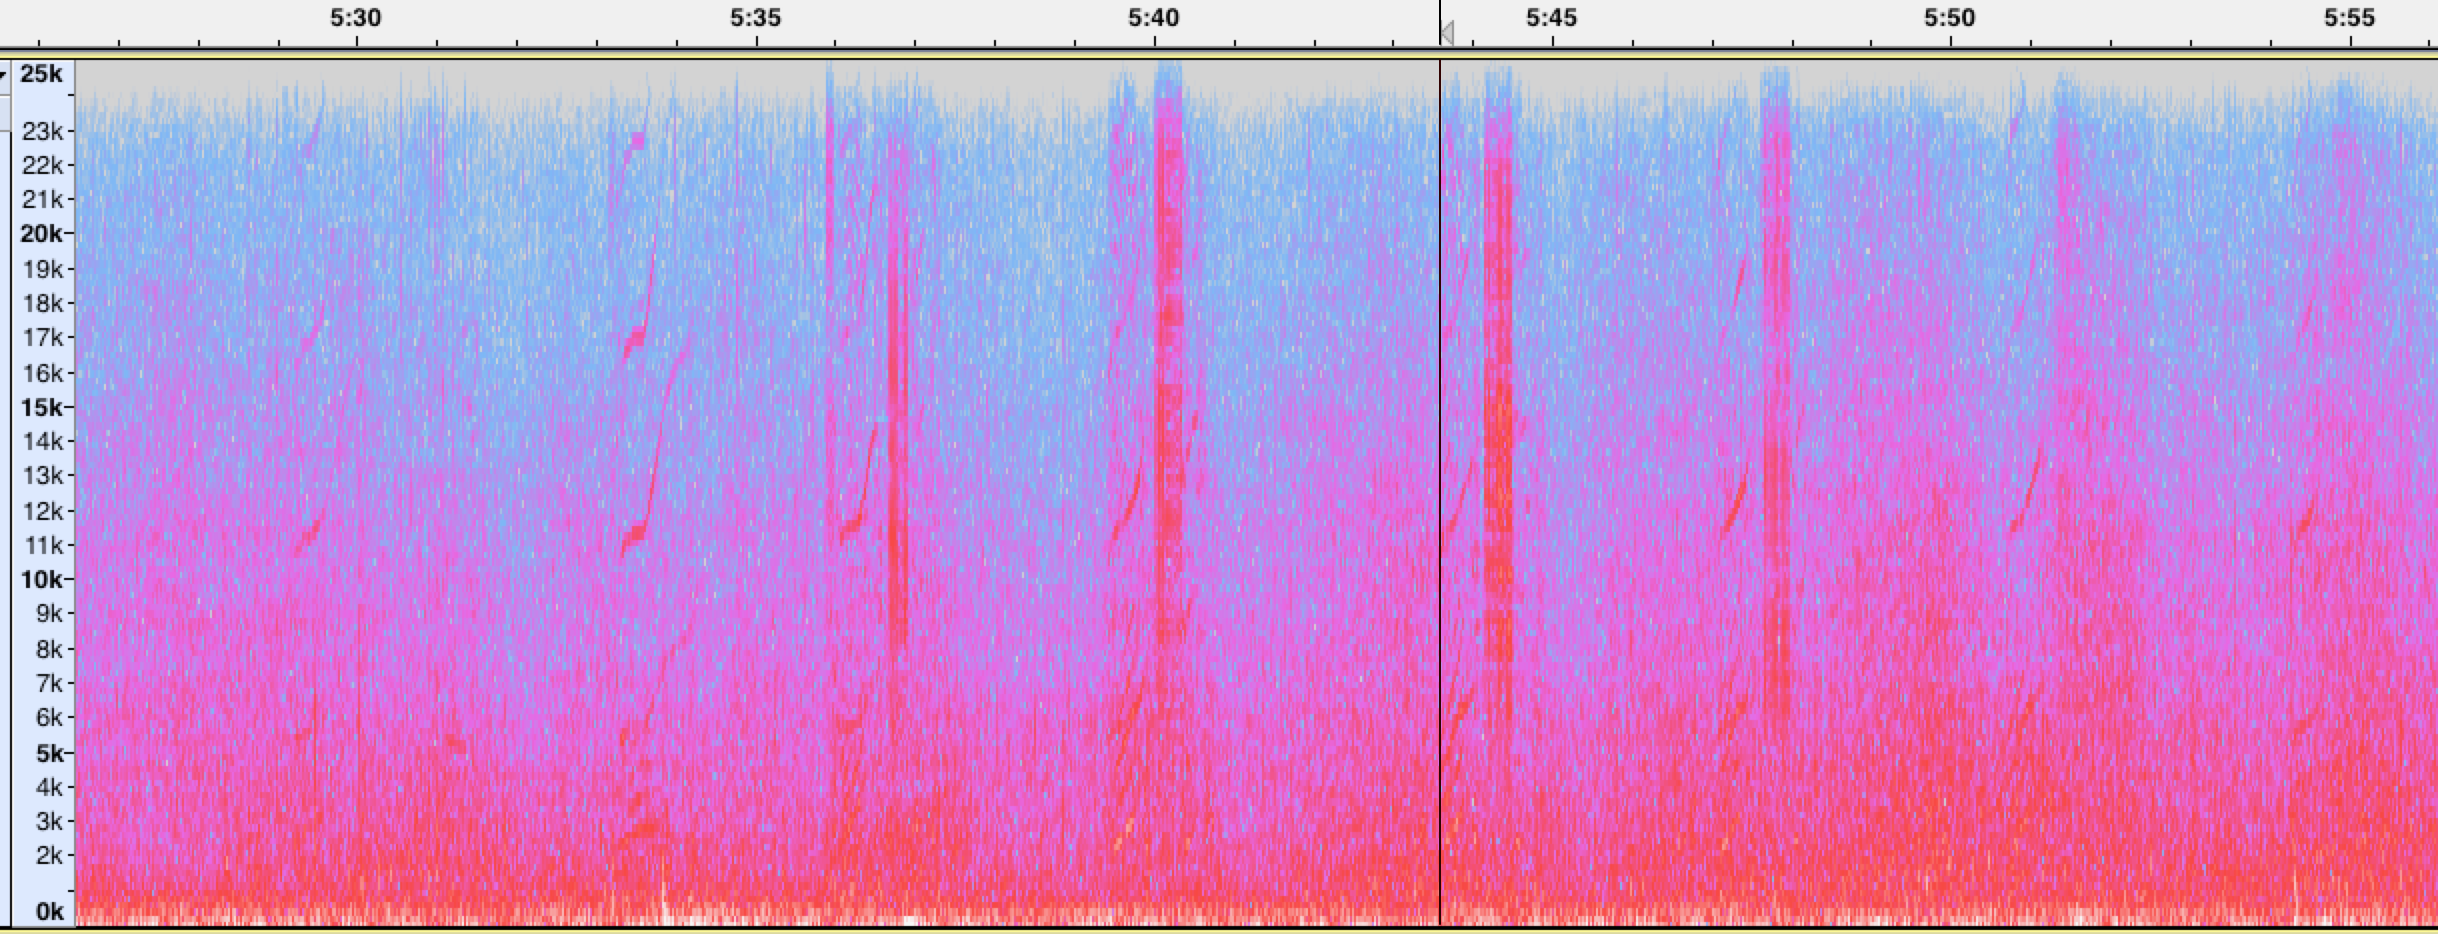Screen dimensions: 2438x934
Task: Click the 5:55 mark on the timeline ruler
Action: coord(2349,18)
